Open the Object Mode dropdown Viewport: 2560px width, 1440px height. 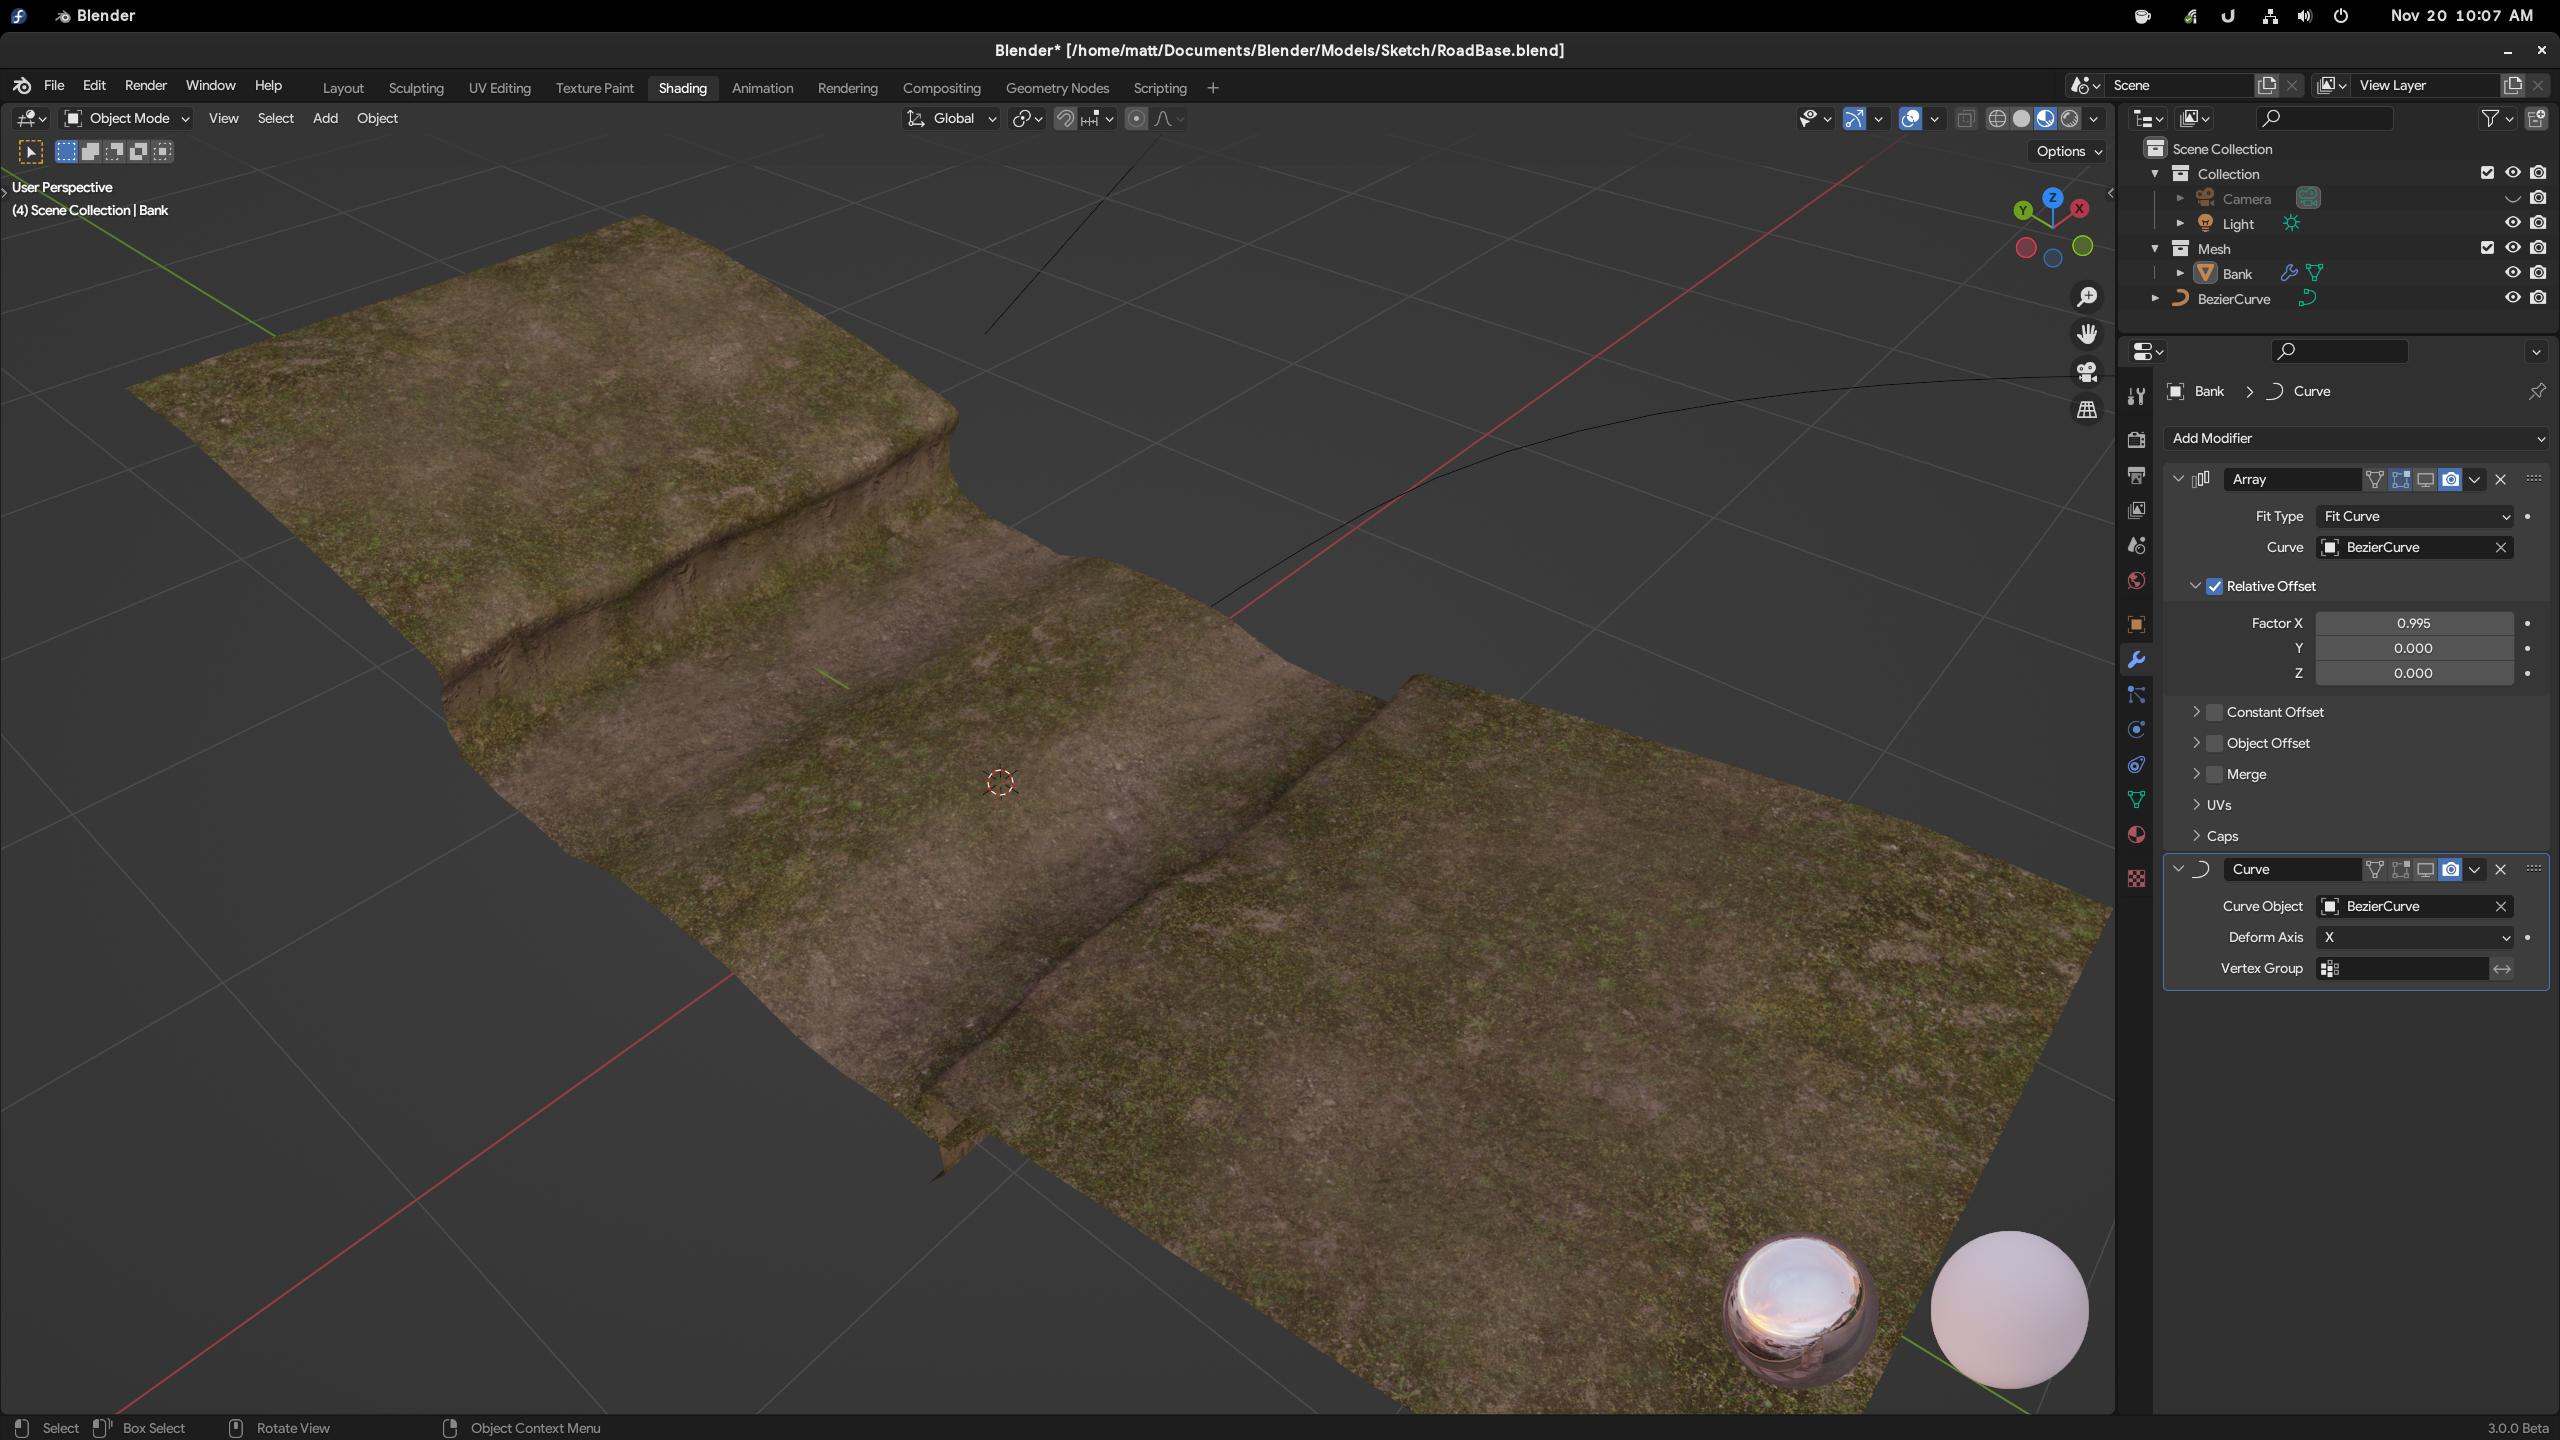click(x=127, y=118)
